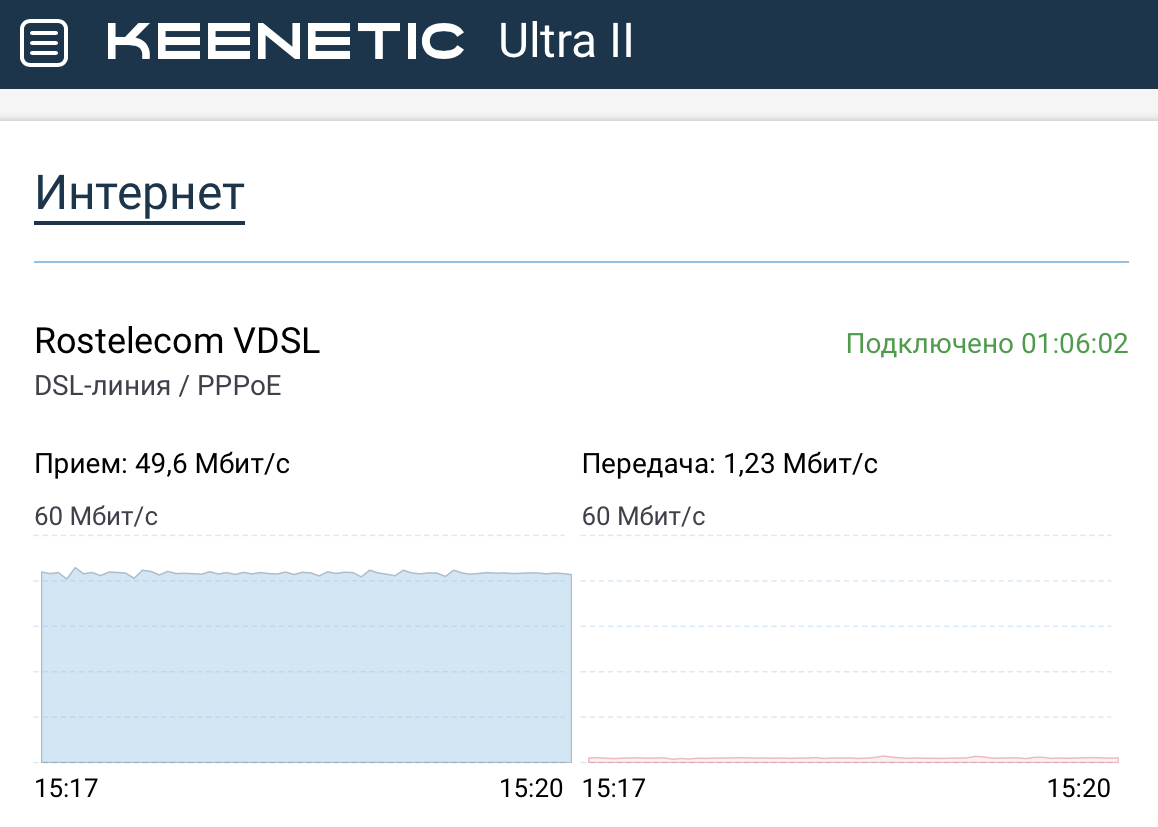The image size is (1158, 827).
Task: Click the 60 Мбит/с axis label on upload chart
Action: pos(645,517)
